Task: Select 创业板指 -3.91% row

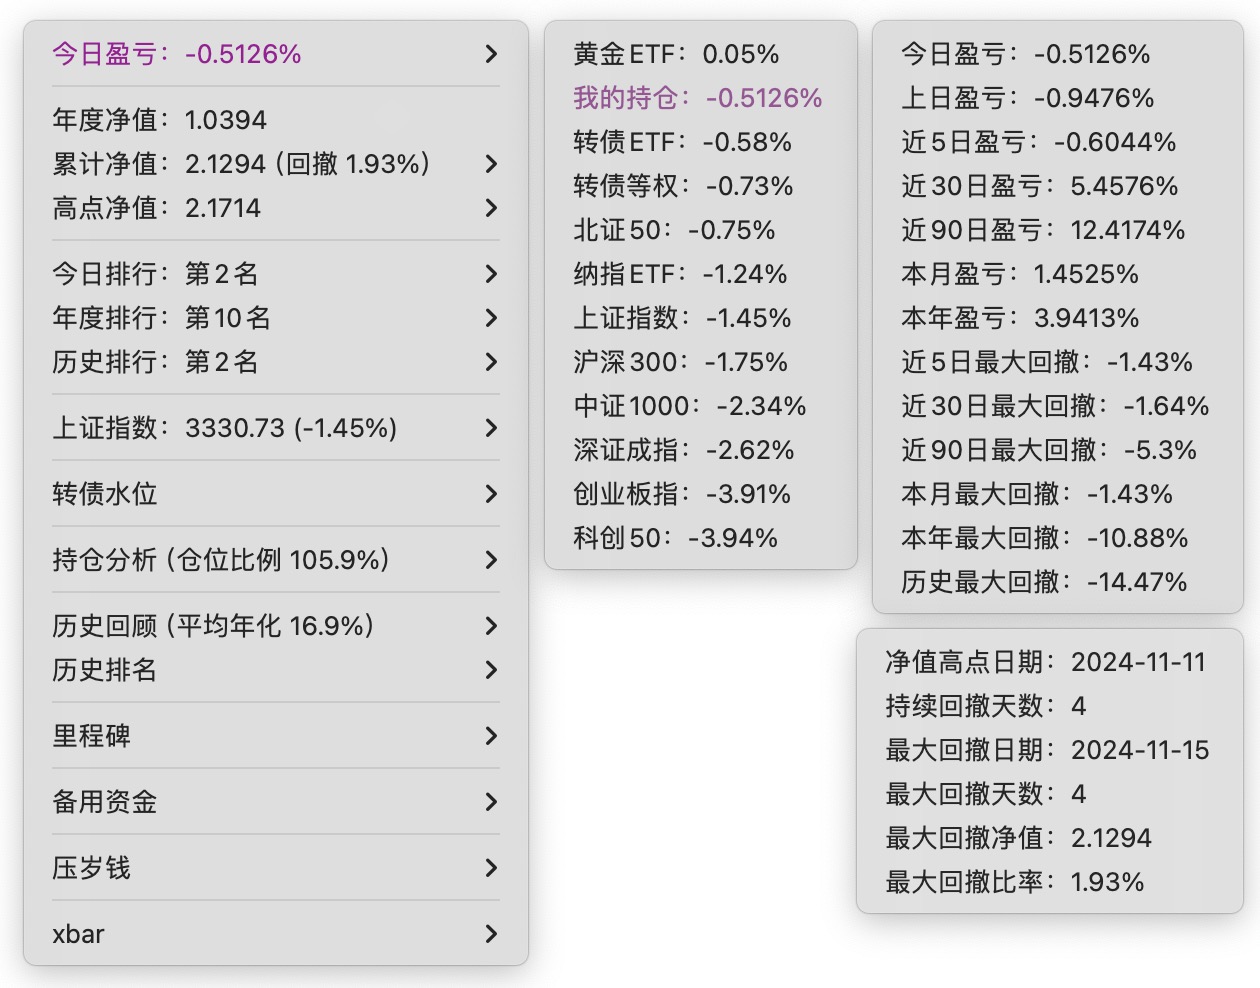Action: [x=682, y=494]
